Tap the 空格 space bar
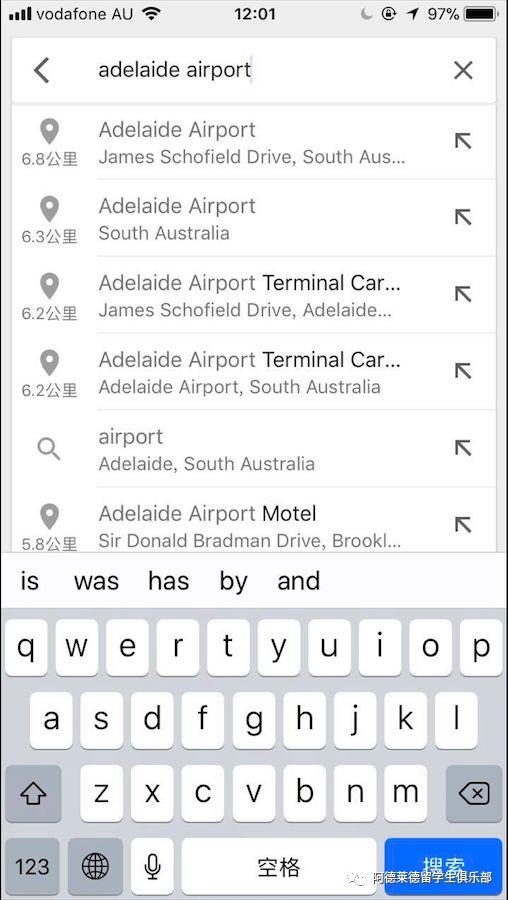The width and height of the screenshot is (508, 900). (279, 866)
